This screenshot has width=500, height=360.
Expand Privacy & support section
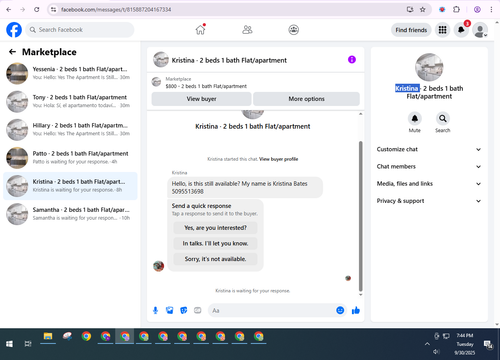point(429,201)
